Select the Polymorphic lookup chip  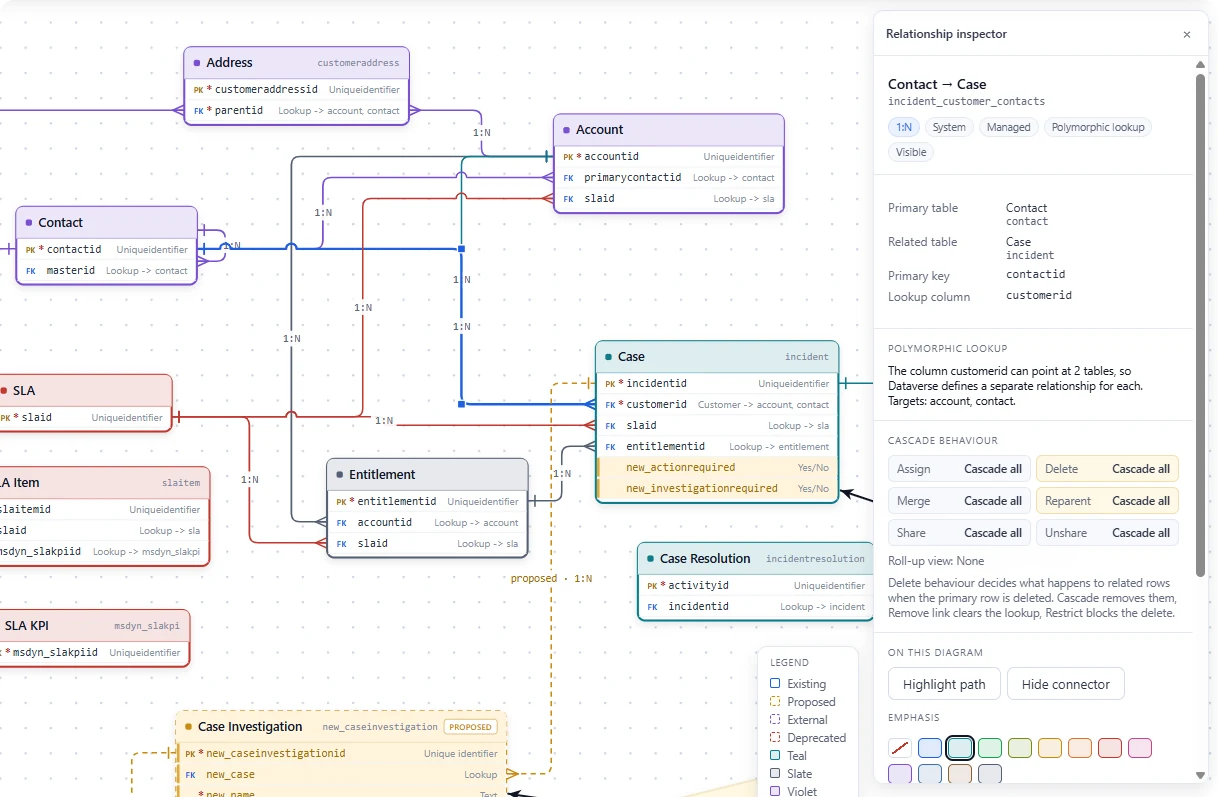coord(1098,127)
